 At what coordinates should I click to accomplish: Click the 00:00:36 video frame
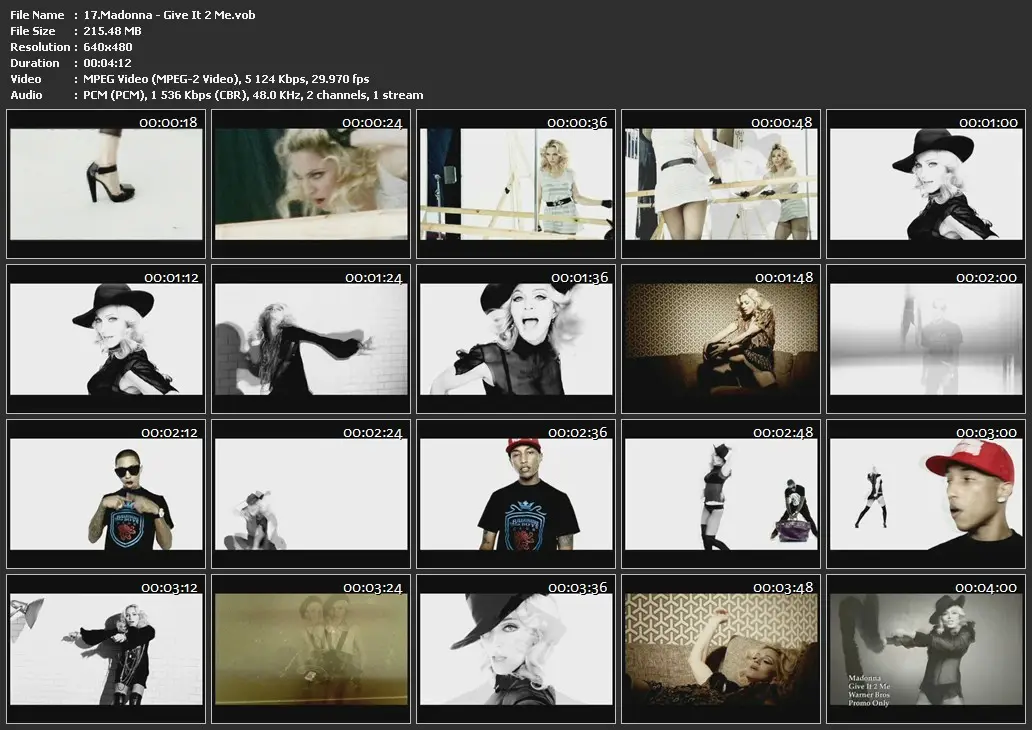516,184
